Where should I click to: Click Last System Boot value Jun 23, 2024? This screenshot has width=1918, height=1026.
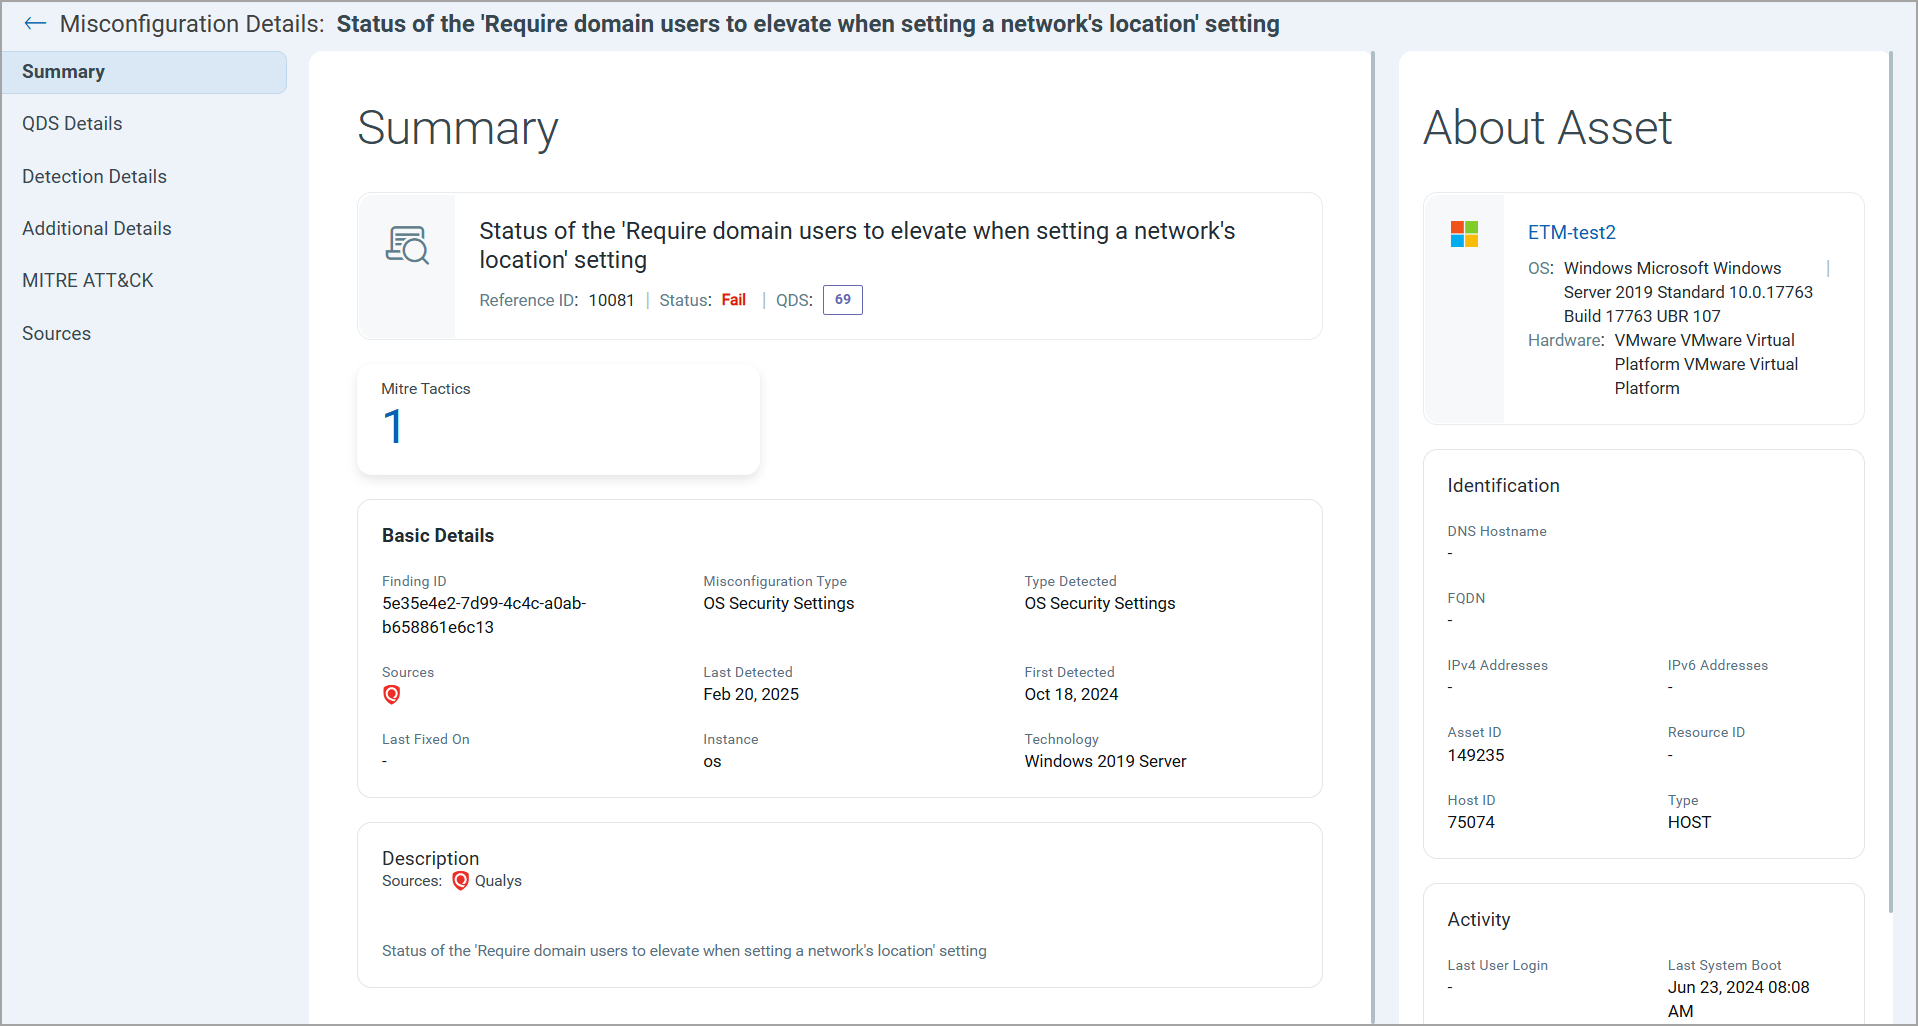click(1739, 999)
